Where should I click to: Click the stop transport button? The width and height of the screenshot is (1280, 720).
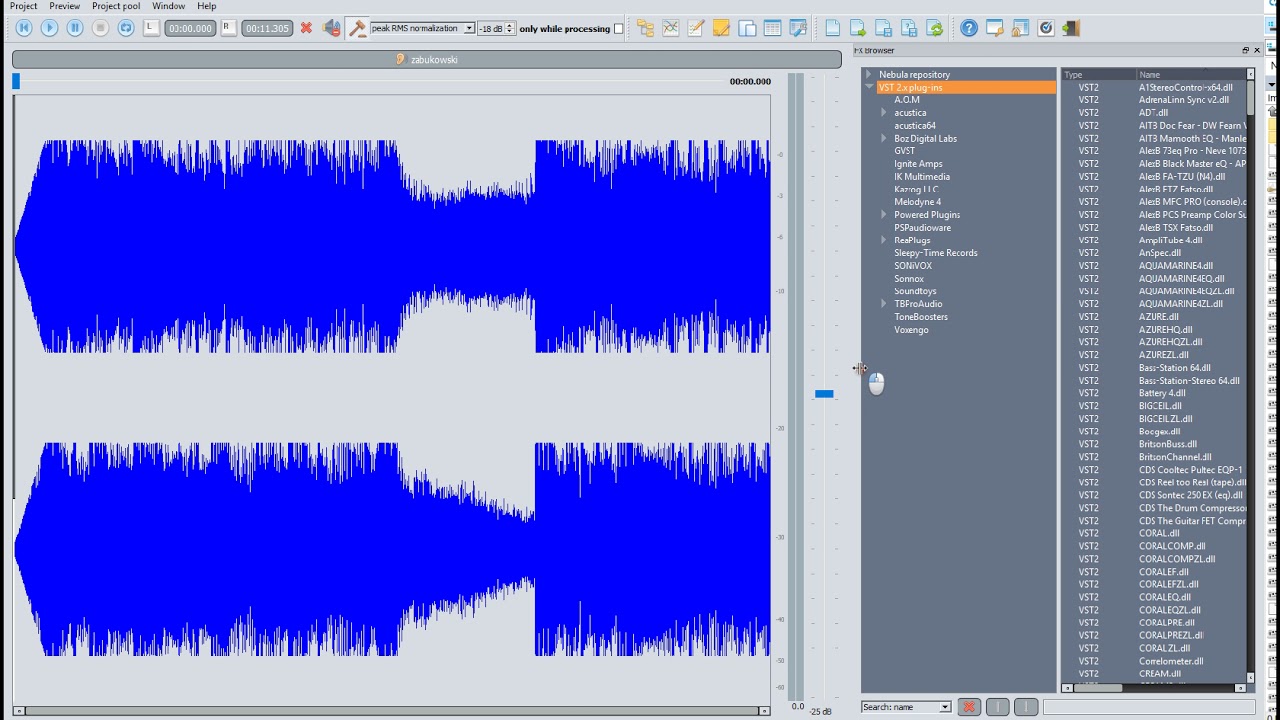[x=100, y=28]
